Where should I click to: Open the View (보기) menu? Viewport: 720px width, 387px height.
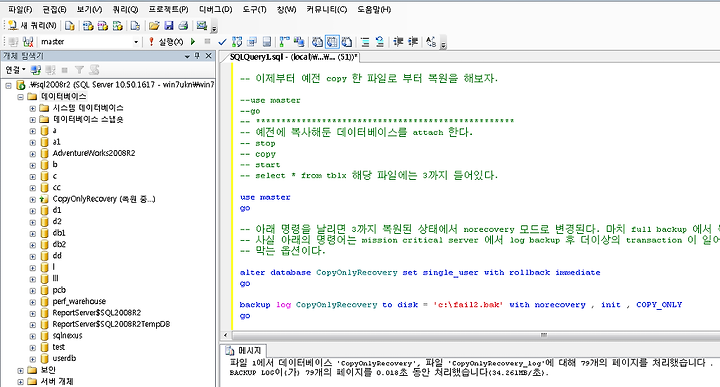click(x=89, y=9)
